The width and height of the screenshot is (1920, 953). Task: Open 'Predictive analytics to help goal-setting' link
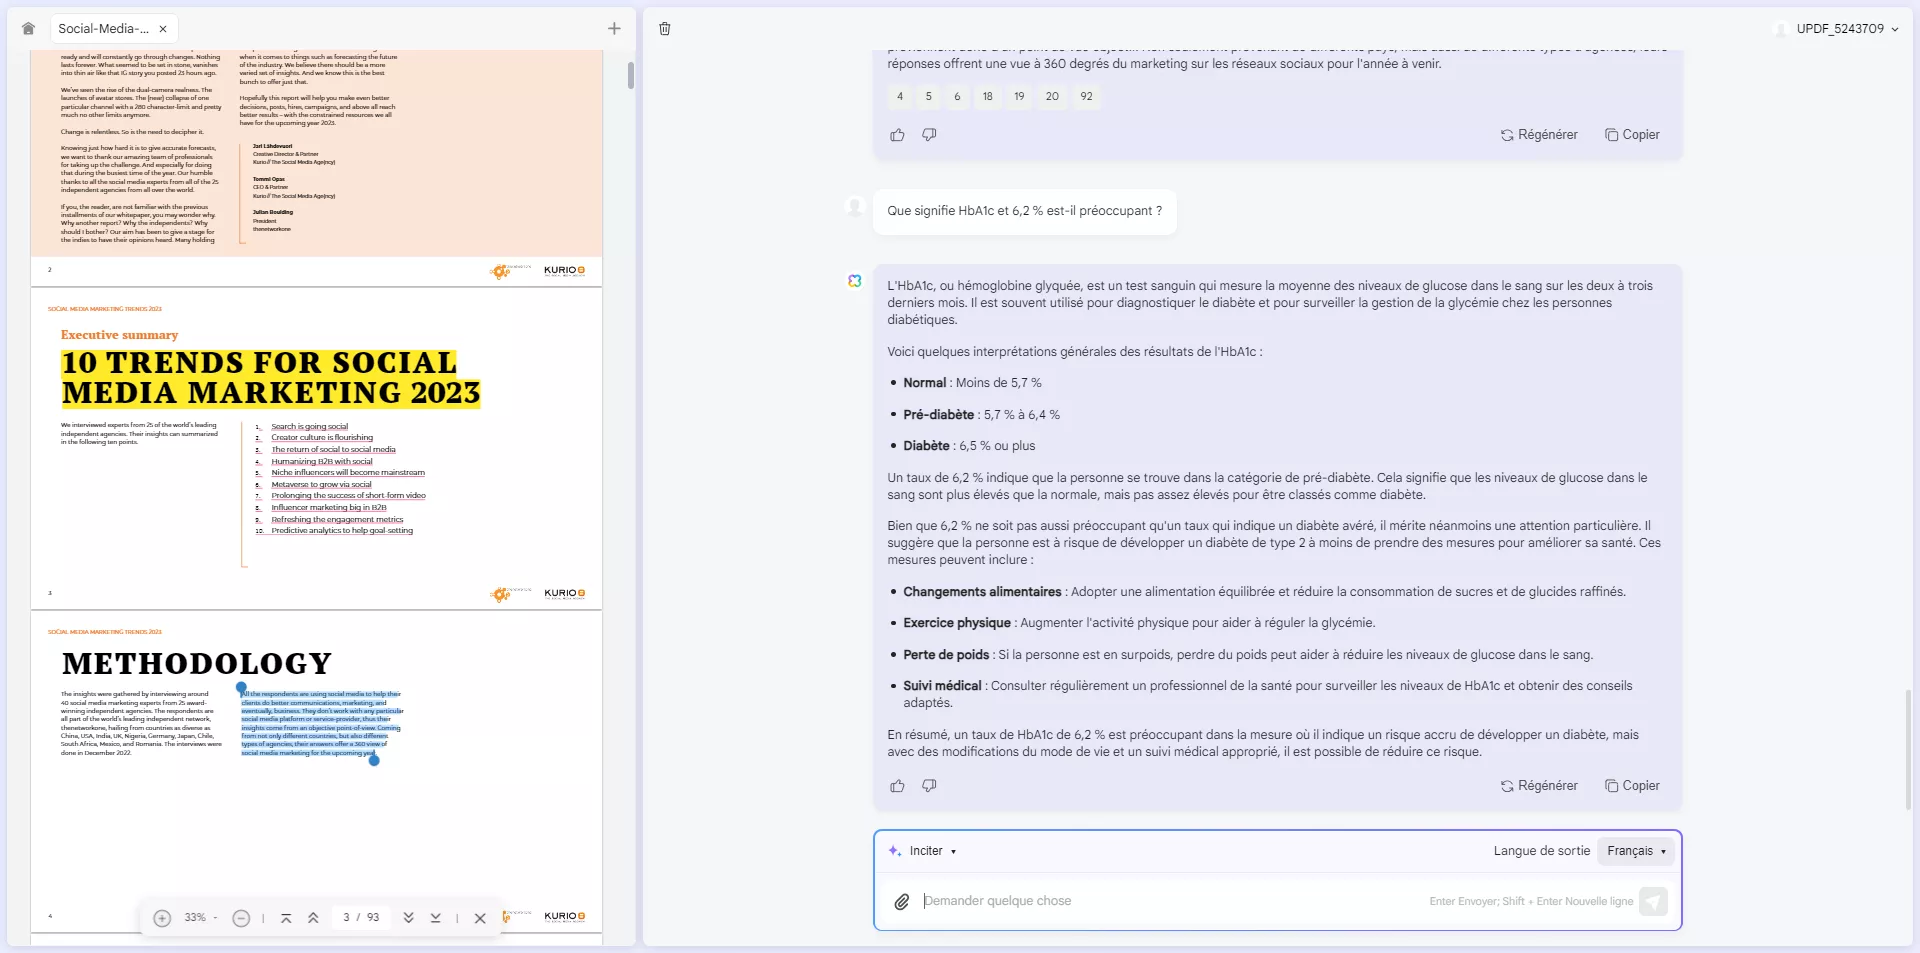pos(342,531)
